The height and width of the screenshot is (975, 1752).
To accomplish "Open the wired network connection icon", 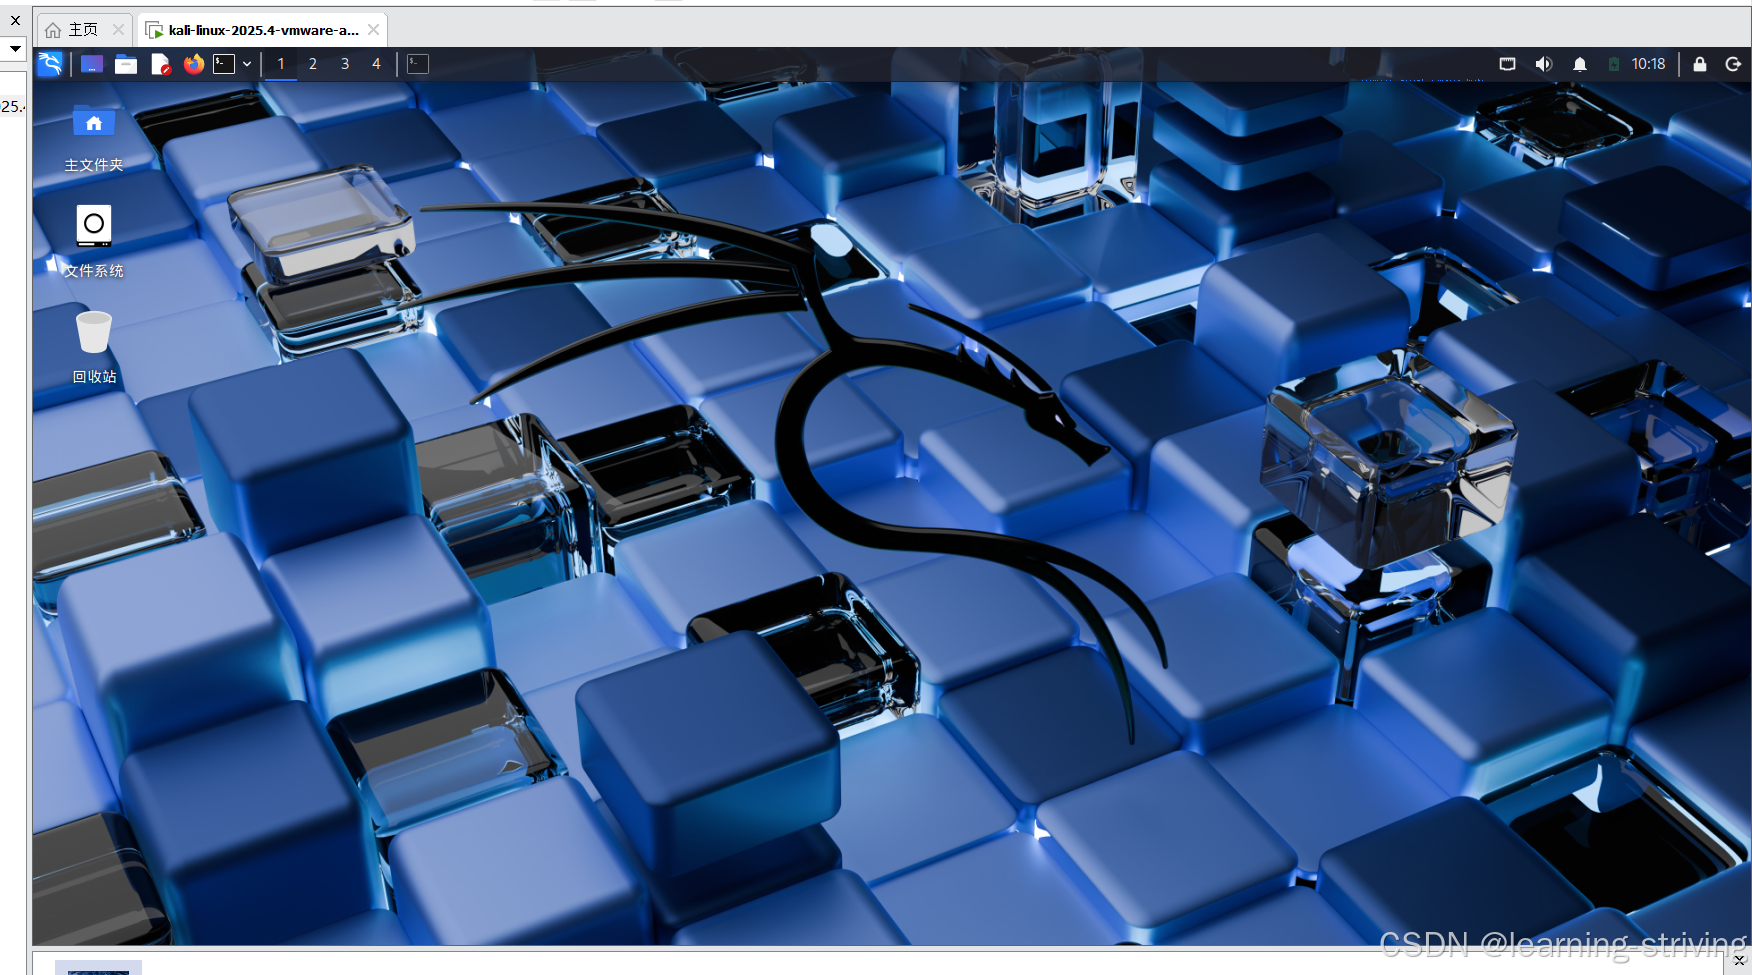I will pos(1508,64).
